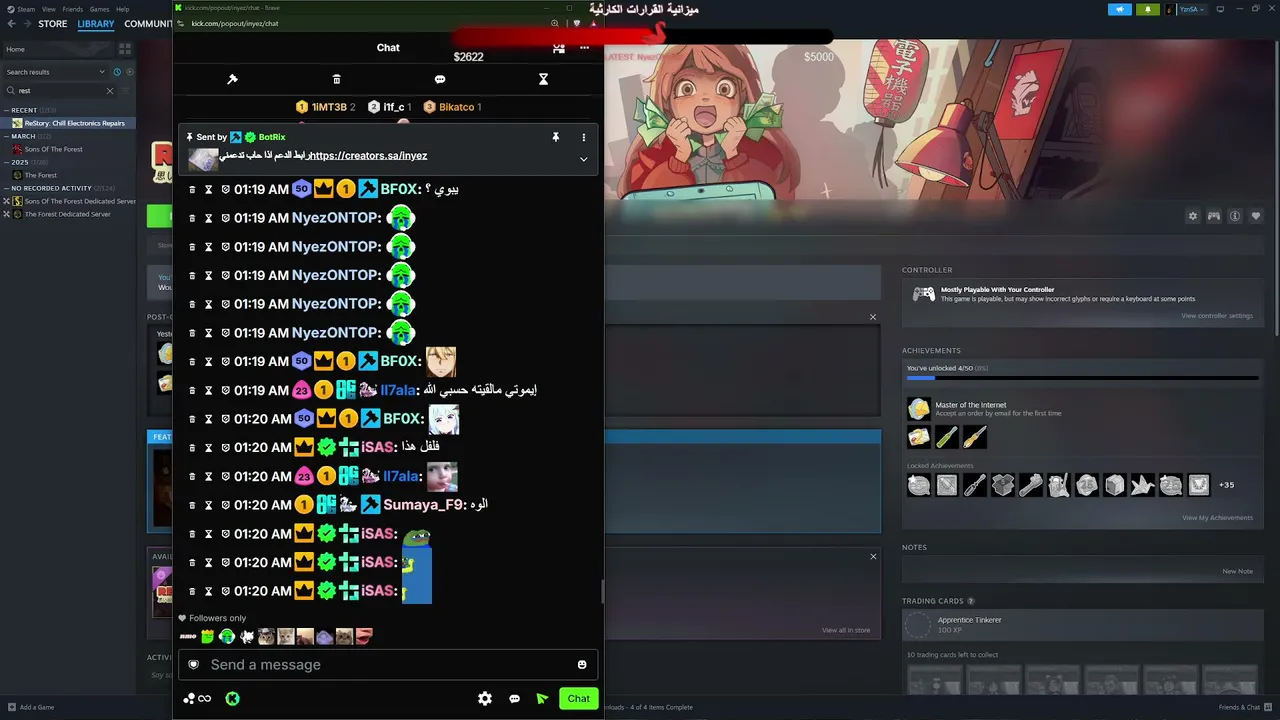Image resolution: width=1280 pixels, height=720 pixels.
Task: Click the Steam forward navigation arrow
Action: (26, 24)
